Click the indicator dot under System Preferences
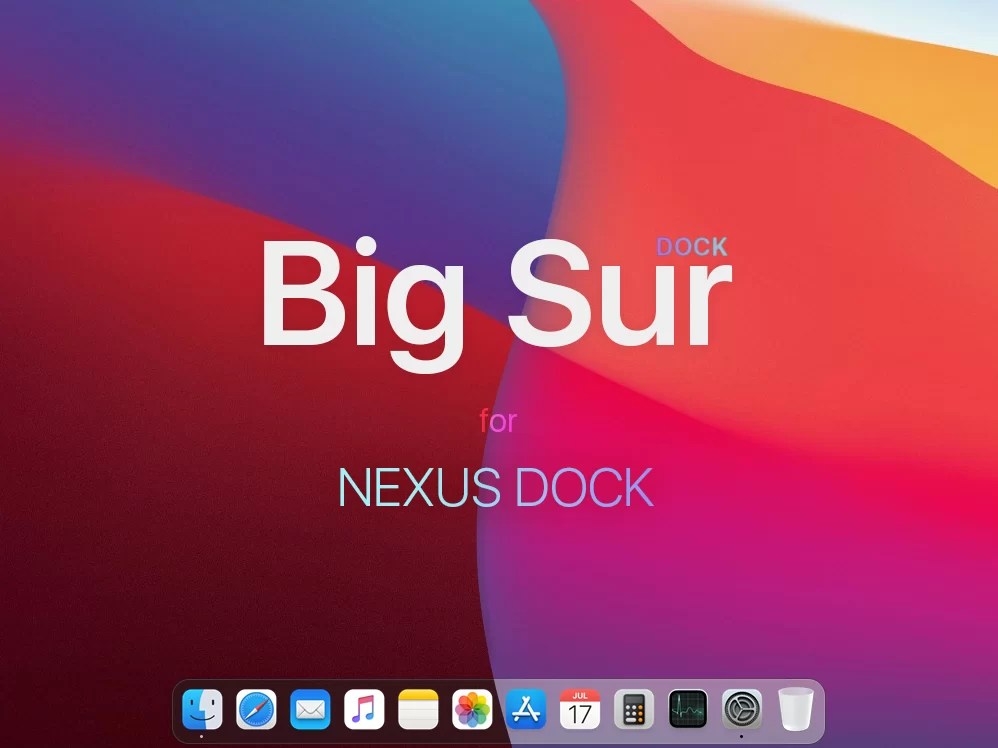Screen dimensions: 998x748 click(741, 737)
